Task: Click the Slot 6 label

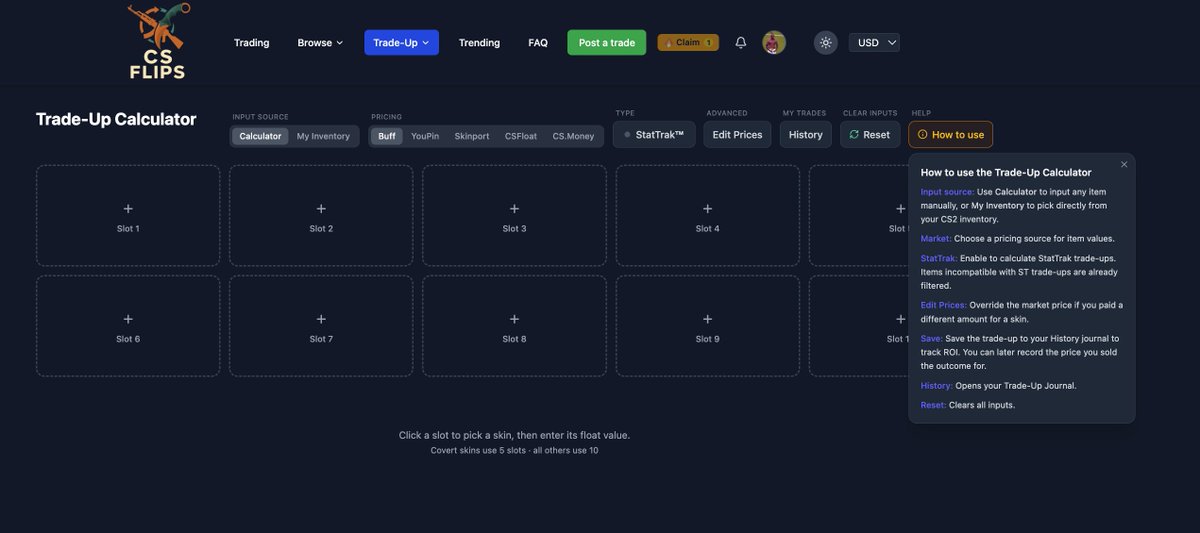Action: [128, 339]
